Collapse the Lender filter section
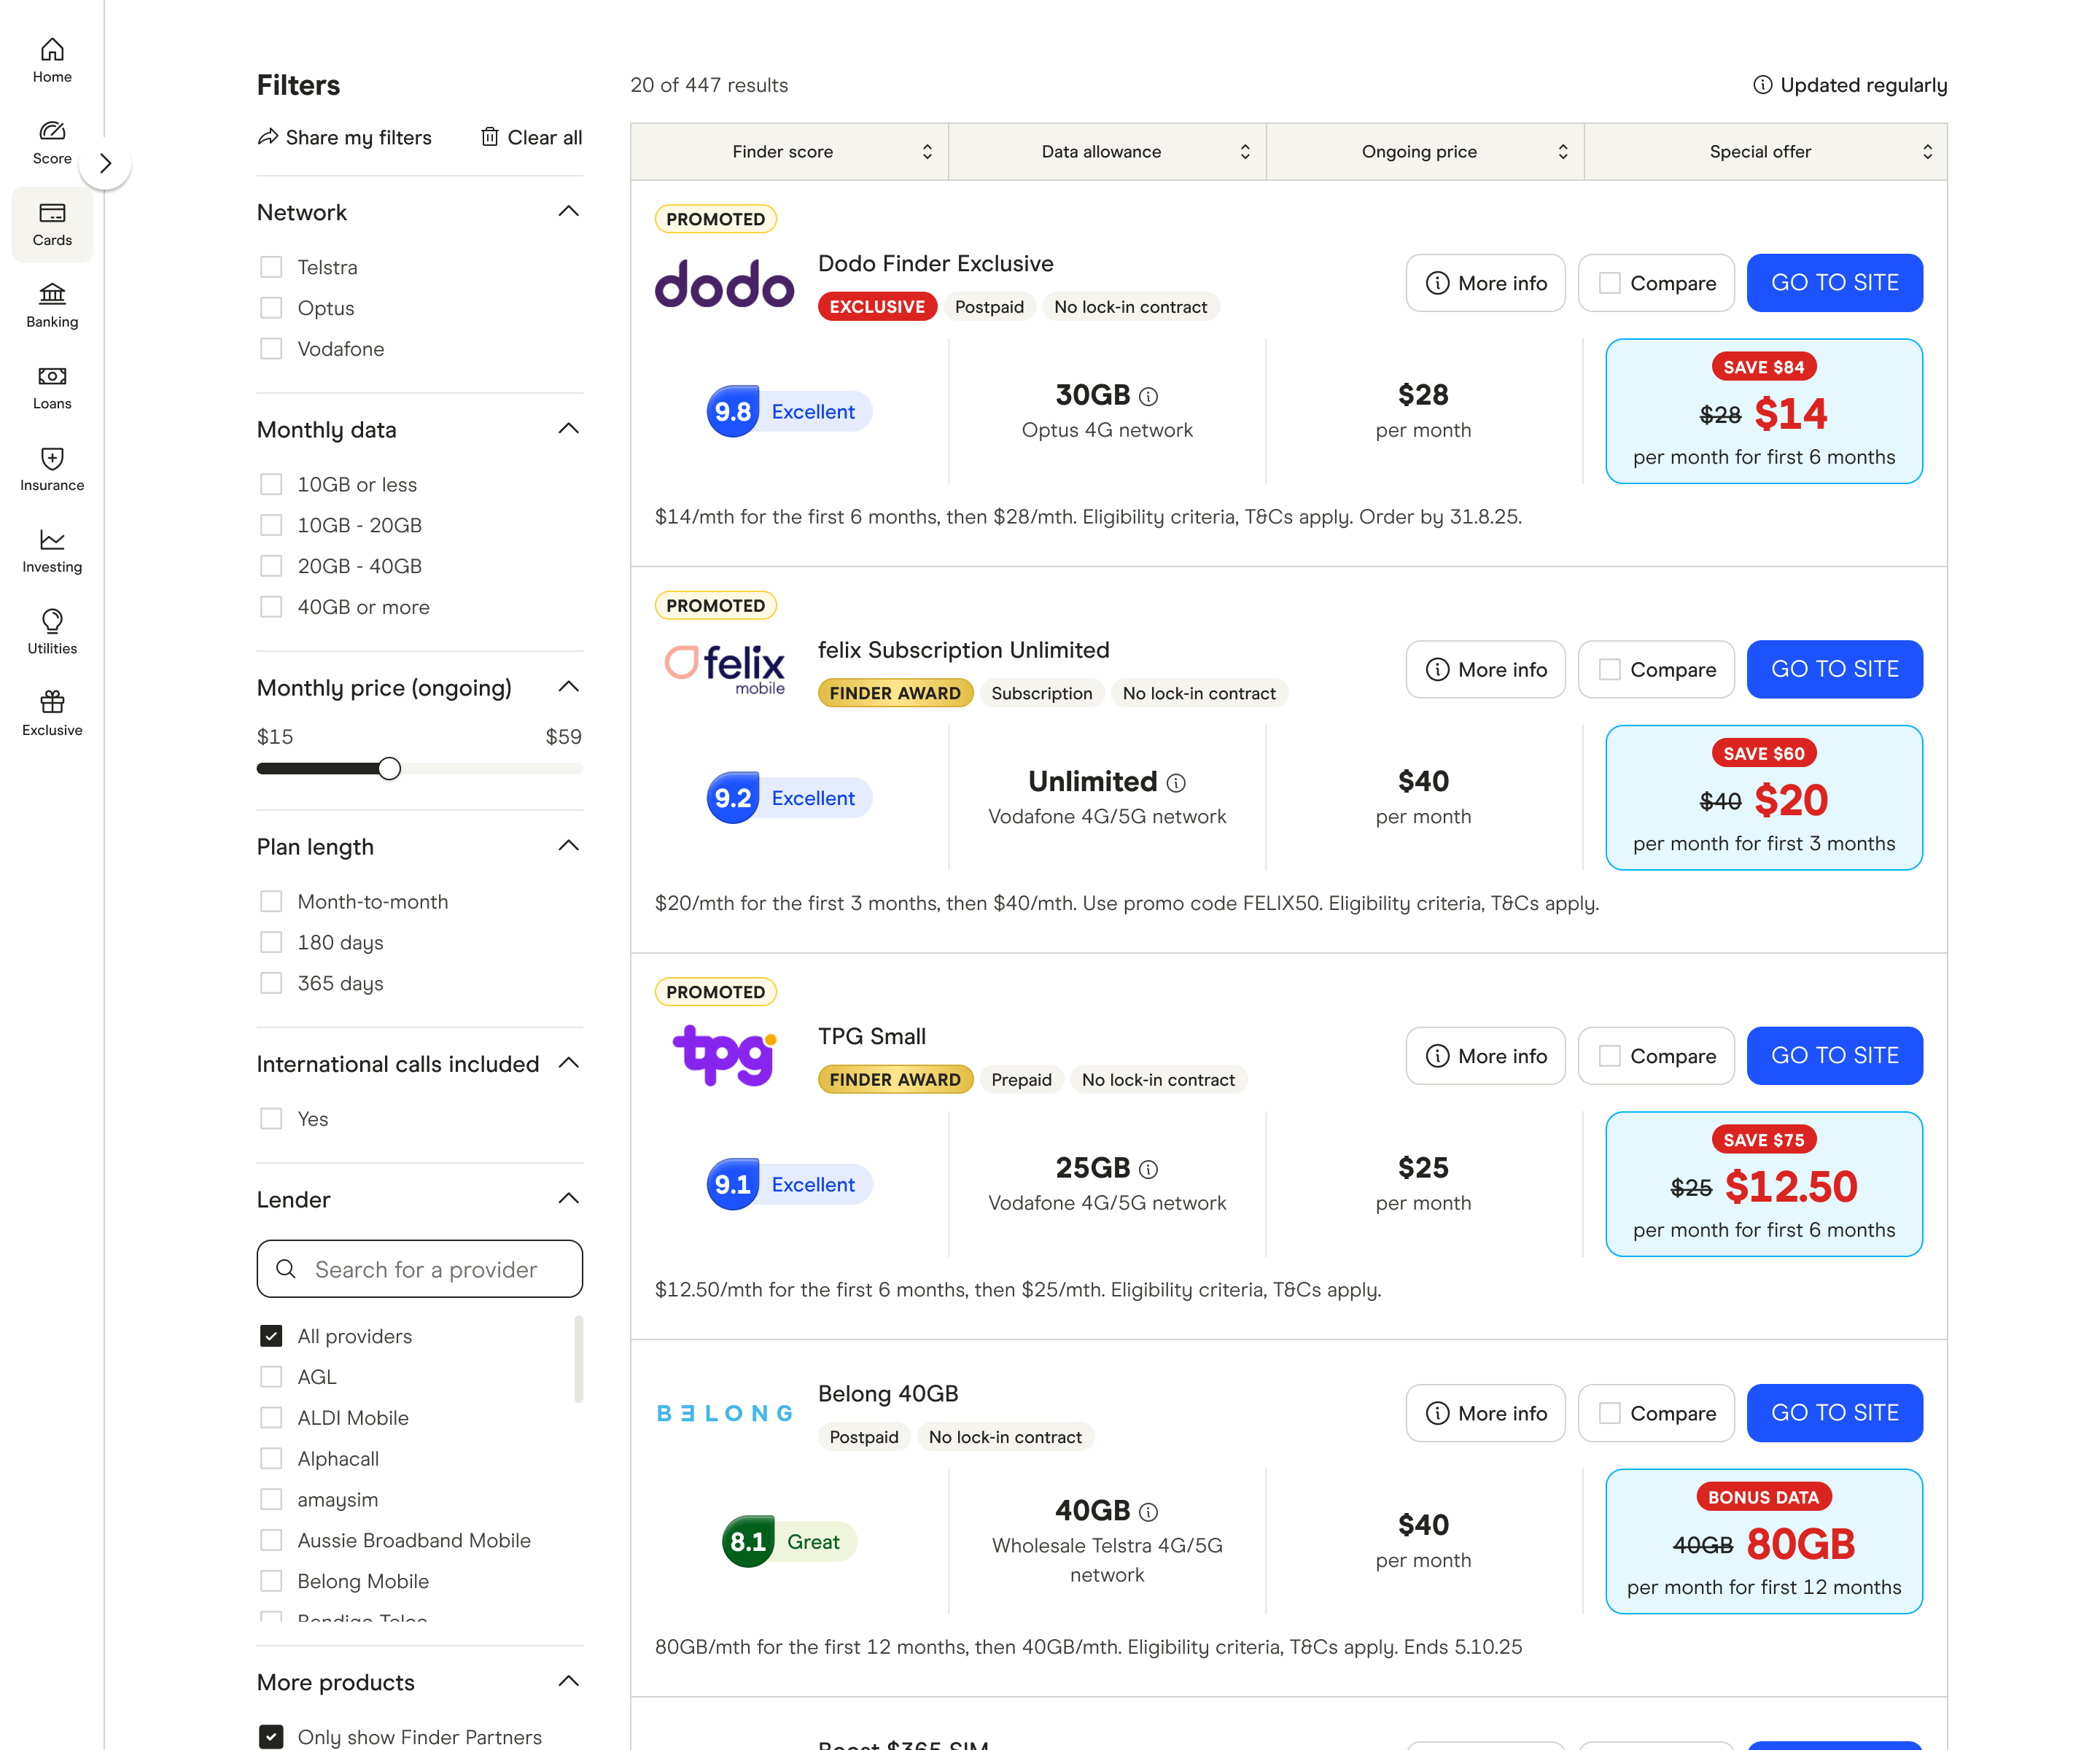This screenshot has width=2100, height=1750. (x=569, y=1198)
